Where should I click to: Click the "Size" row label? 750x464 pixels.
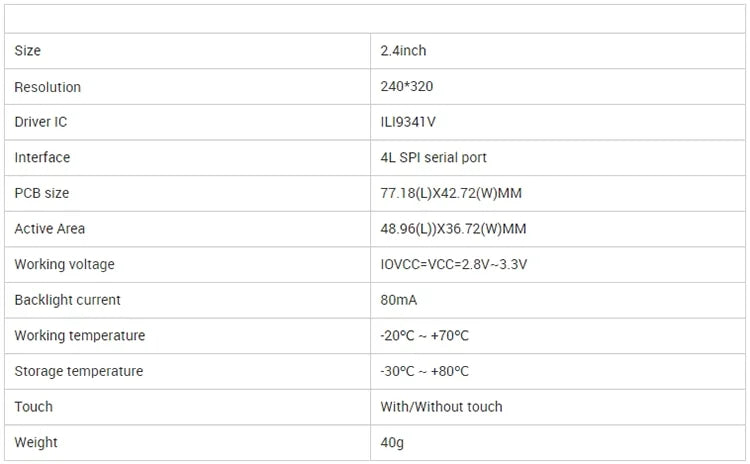click(x=27, y=51)
